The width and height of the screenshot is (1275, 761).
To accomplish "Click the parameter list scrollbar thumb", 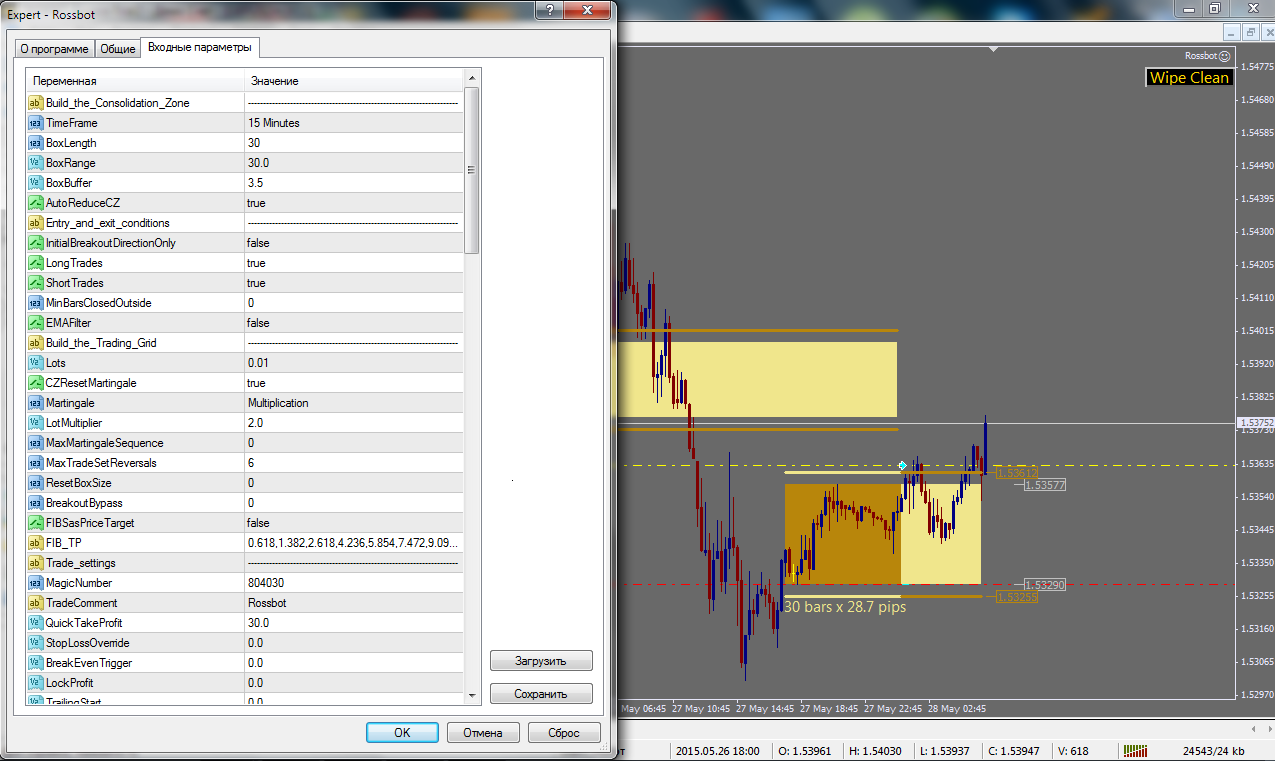I will click(472, 170).
